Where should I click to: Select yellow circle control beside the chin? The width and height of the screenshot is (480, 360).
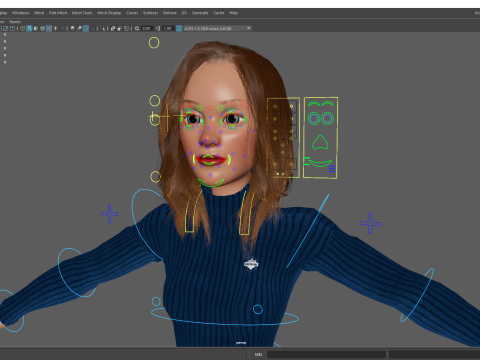coord(155,177)
